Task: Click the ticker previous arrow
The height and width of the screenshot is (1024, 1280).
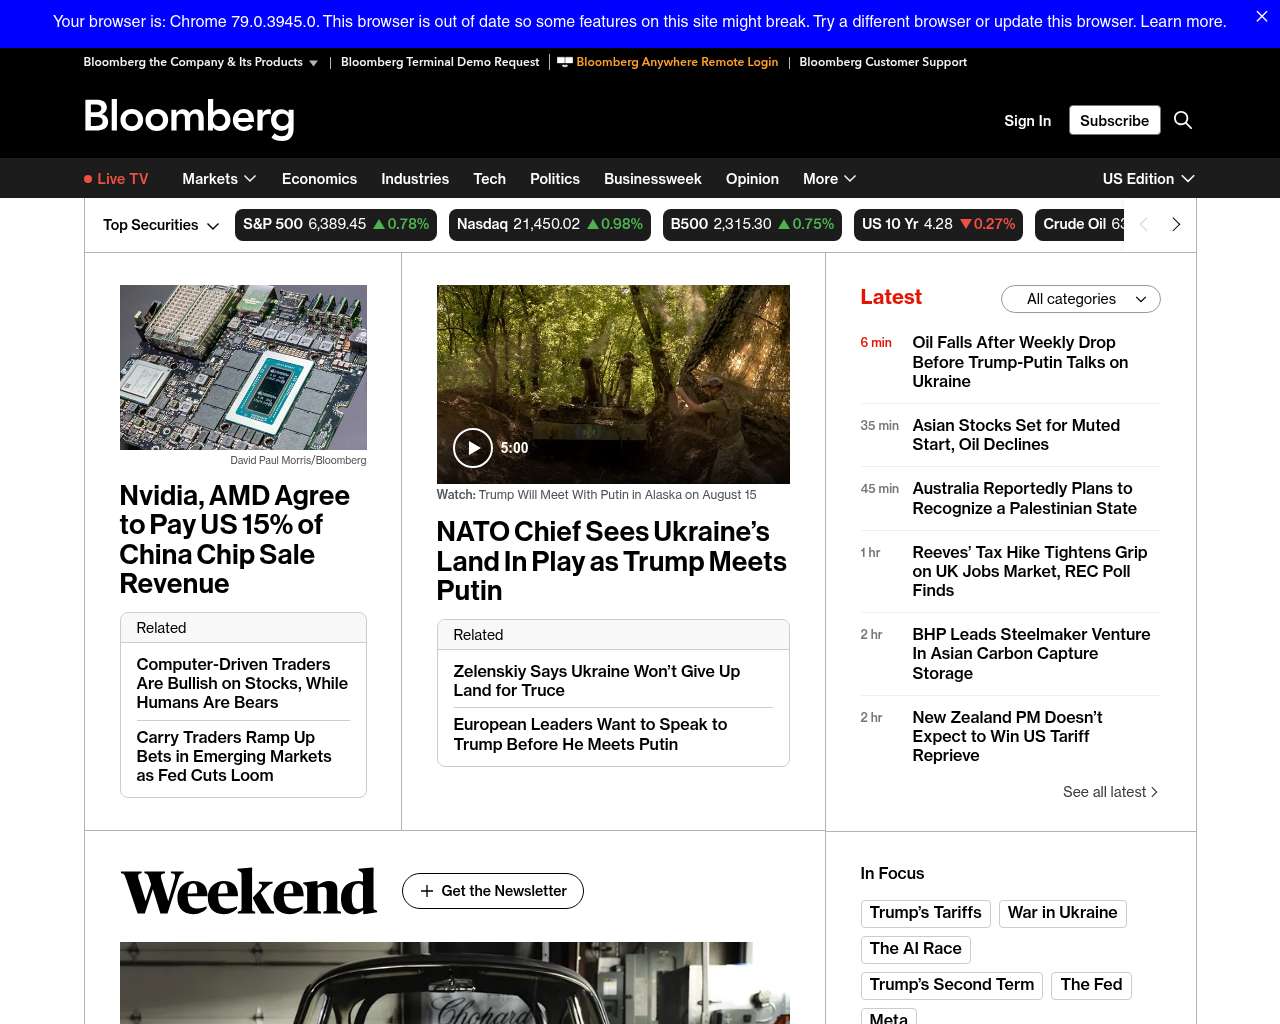Action: point(1144,224)
